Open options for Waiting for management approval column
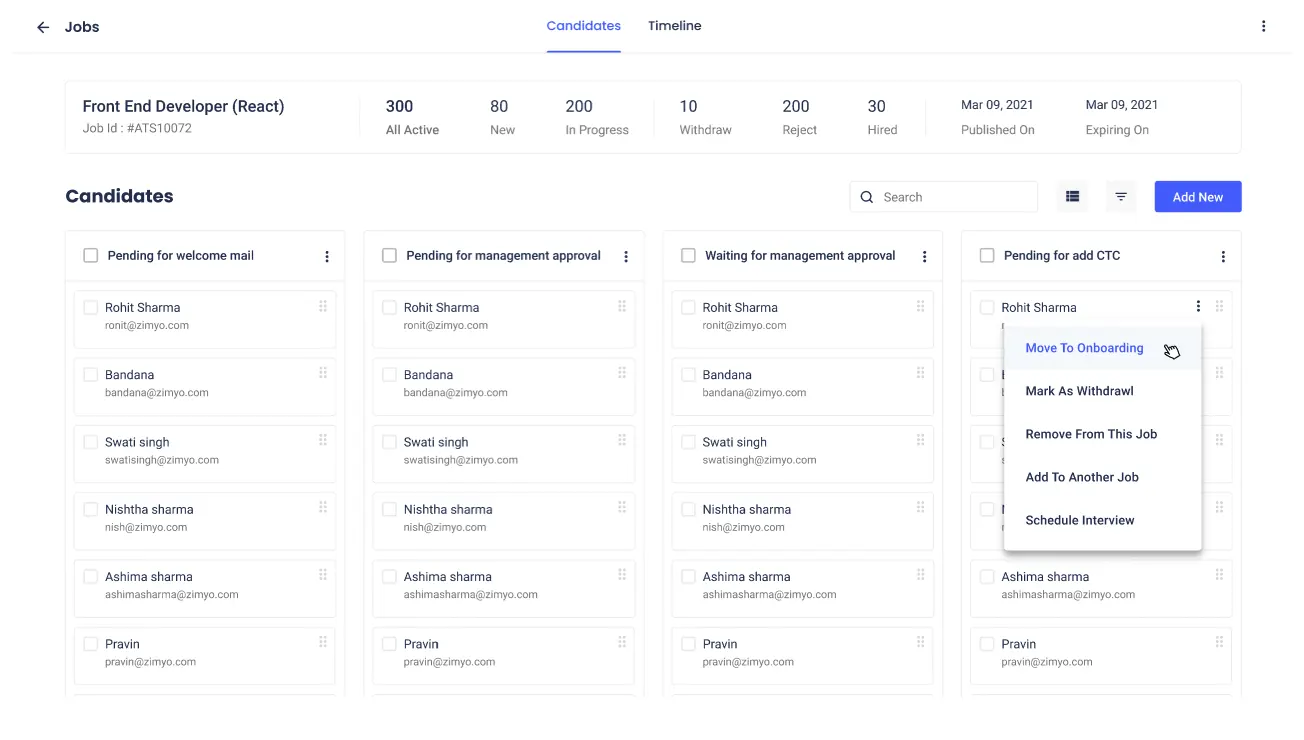Viewport: 1304px width, 740px height. point(924,257)
